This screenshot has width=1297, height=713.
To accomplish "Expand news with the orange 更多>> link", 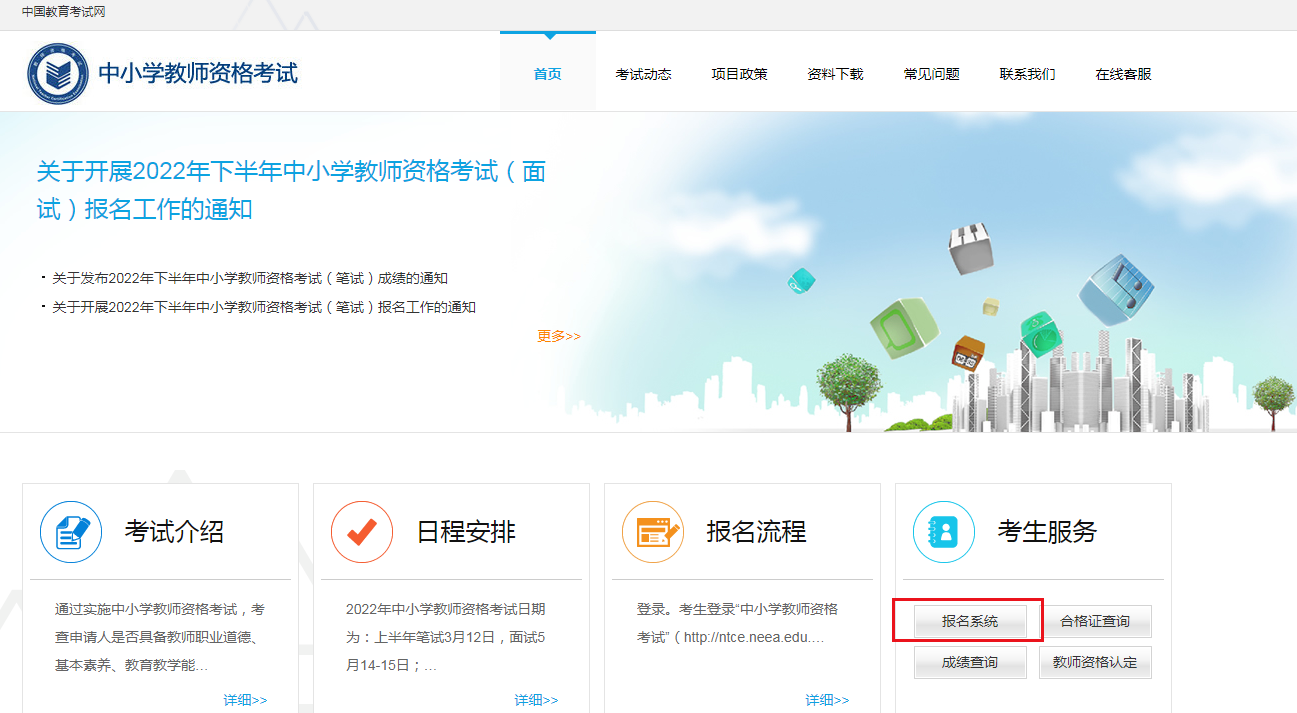I will point(558,336).
